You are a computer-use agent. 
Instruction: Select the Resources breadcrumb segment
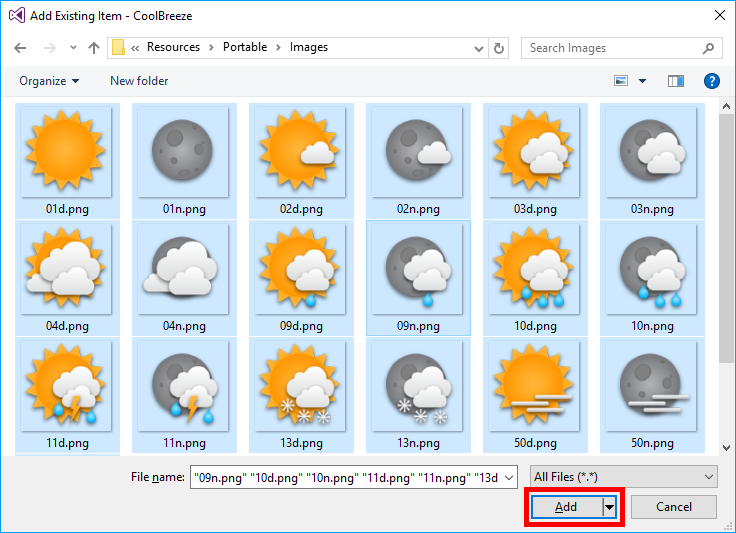click(x=173, y=47)
